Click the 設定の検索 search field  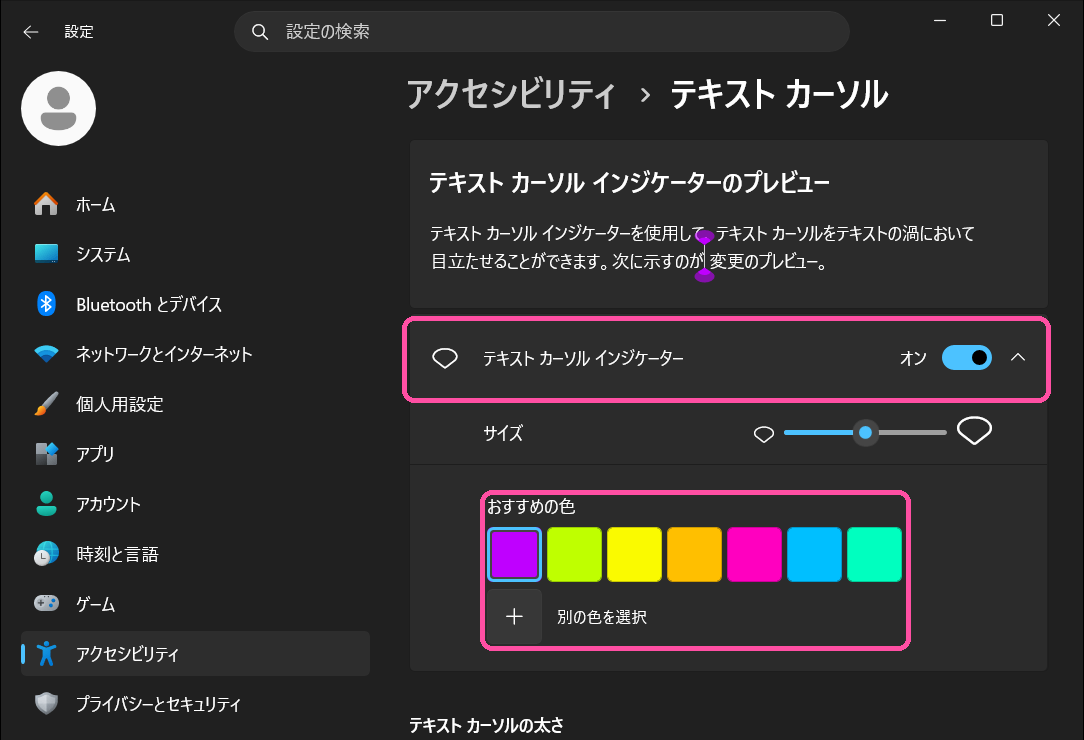(542, 32)
